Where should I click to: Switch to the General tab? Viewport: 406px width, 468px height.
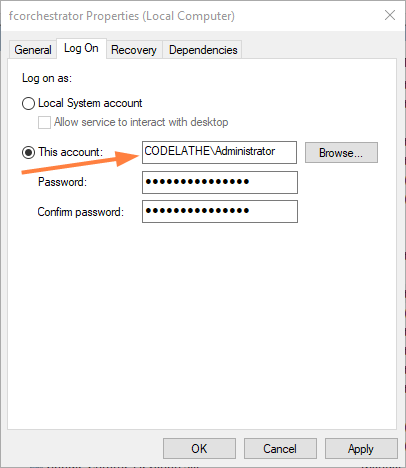click(x=33, y=50)
